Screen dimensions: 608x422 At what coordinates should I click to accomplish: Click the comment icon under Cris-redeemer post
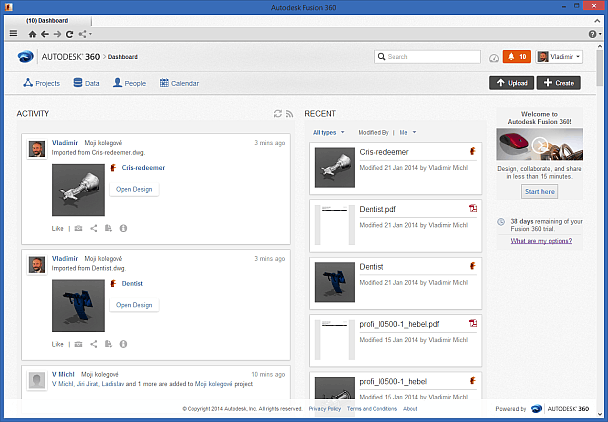point(78,228)
